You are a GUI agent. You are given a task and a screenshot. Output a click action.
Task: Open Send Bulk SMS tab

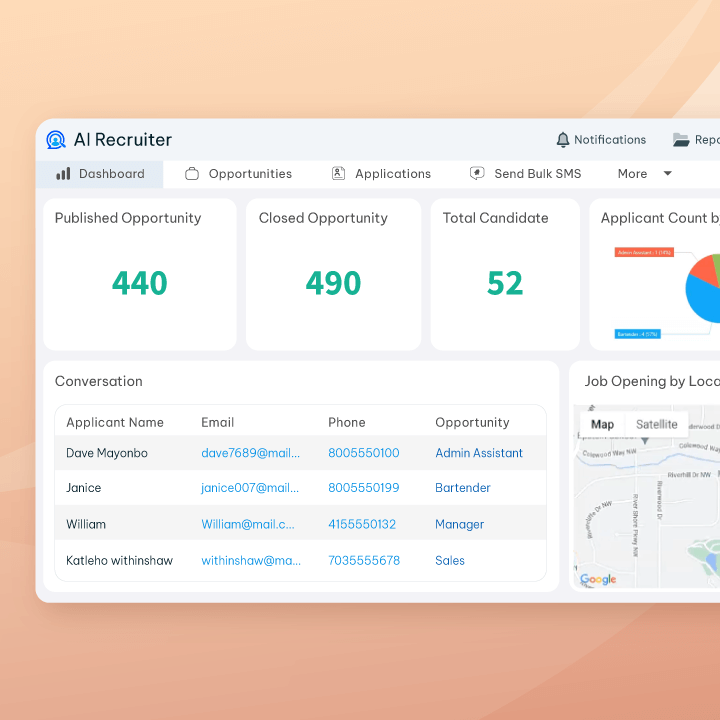(x=537, y=174)
